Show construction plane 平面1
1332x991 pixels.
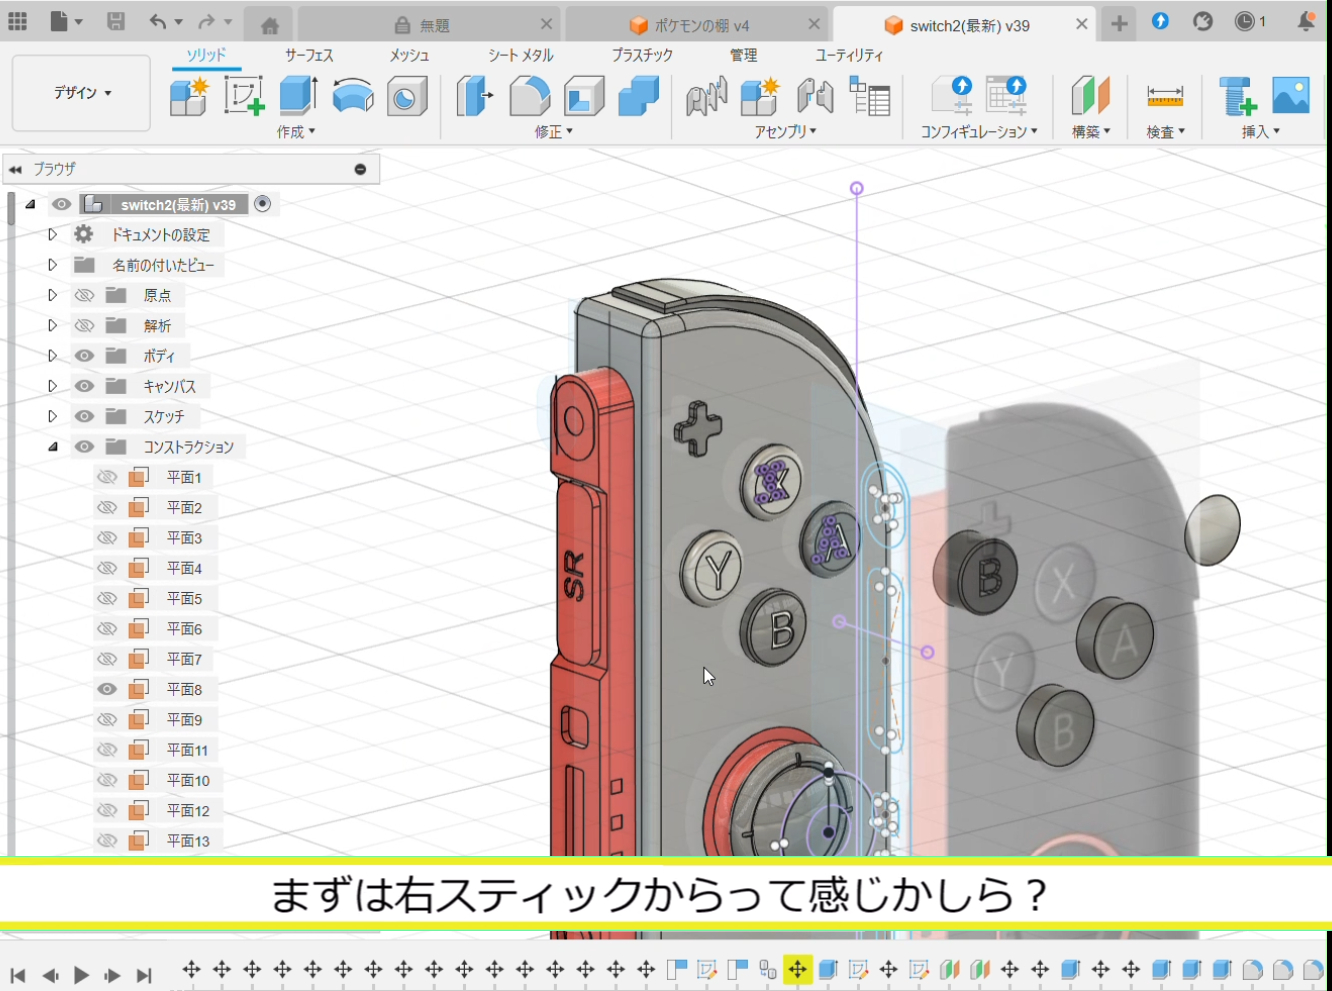click(x=107, y=477)
